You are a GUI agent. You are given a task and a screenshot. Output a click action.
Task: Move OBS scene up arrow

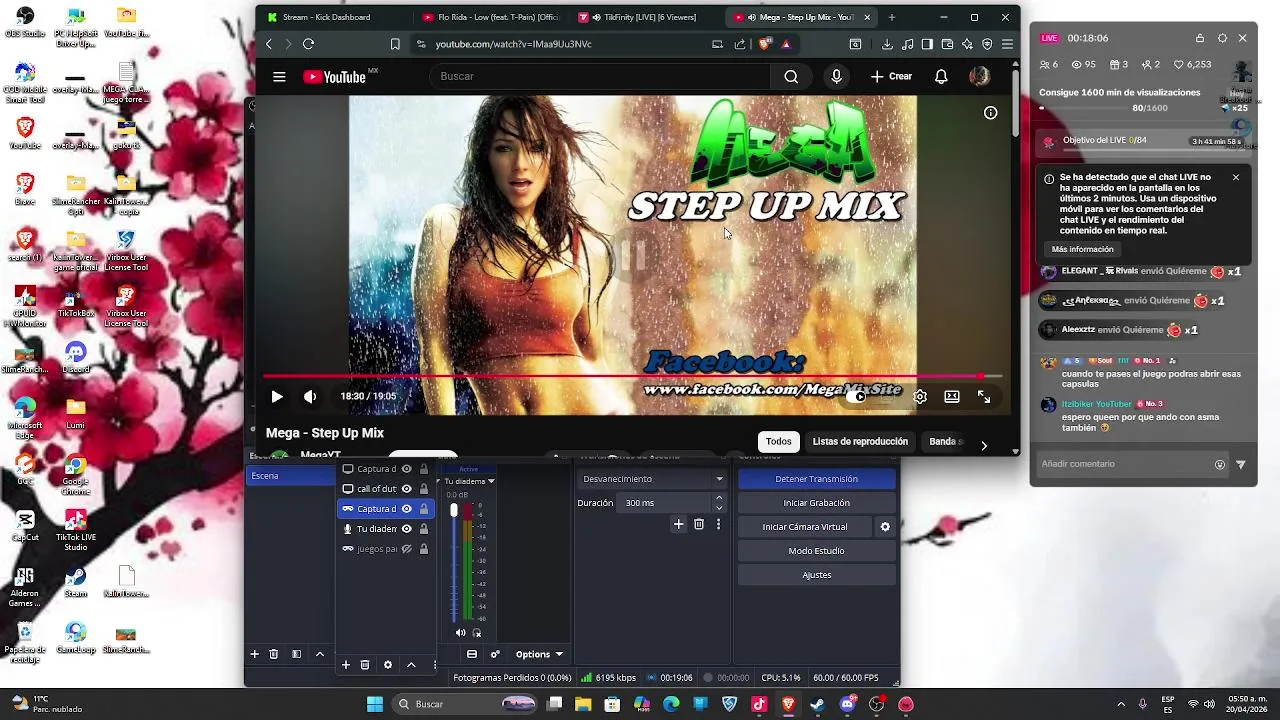tap(319, 654)
